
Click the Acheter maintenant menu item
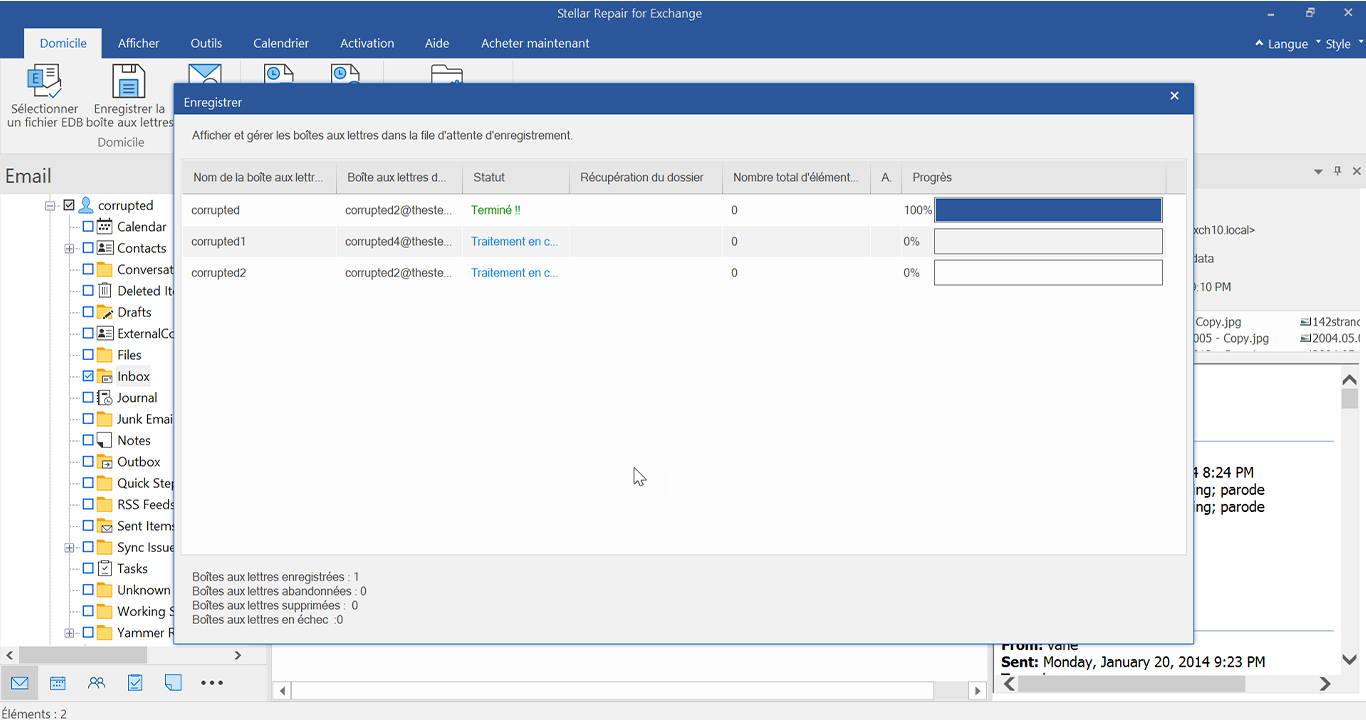coord(535,43)
